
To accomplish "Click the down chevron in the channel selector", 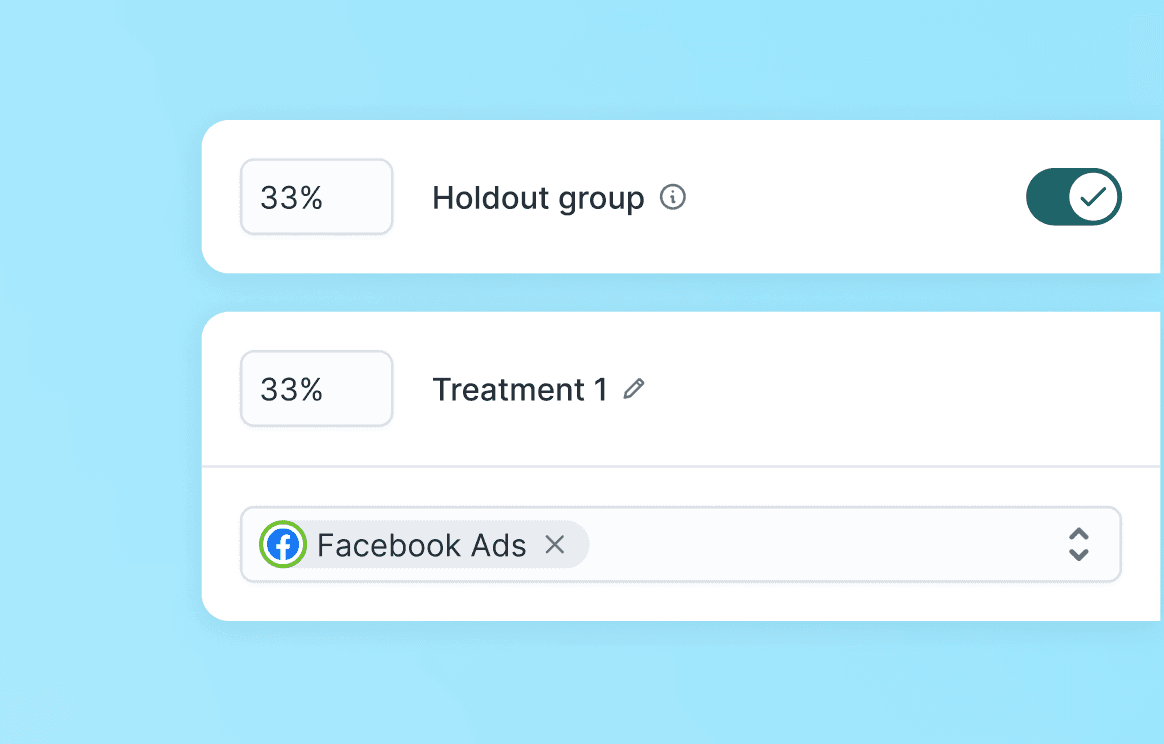I will click(x=1078, y=554).
